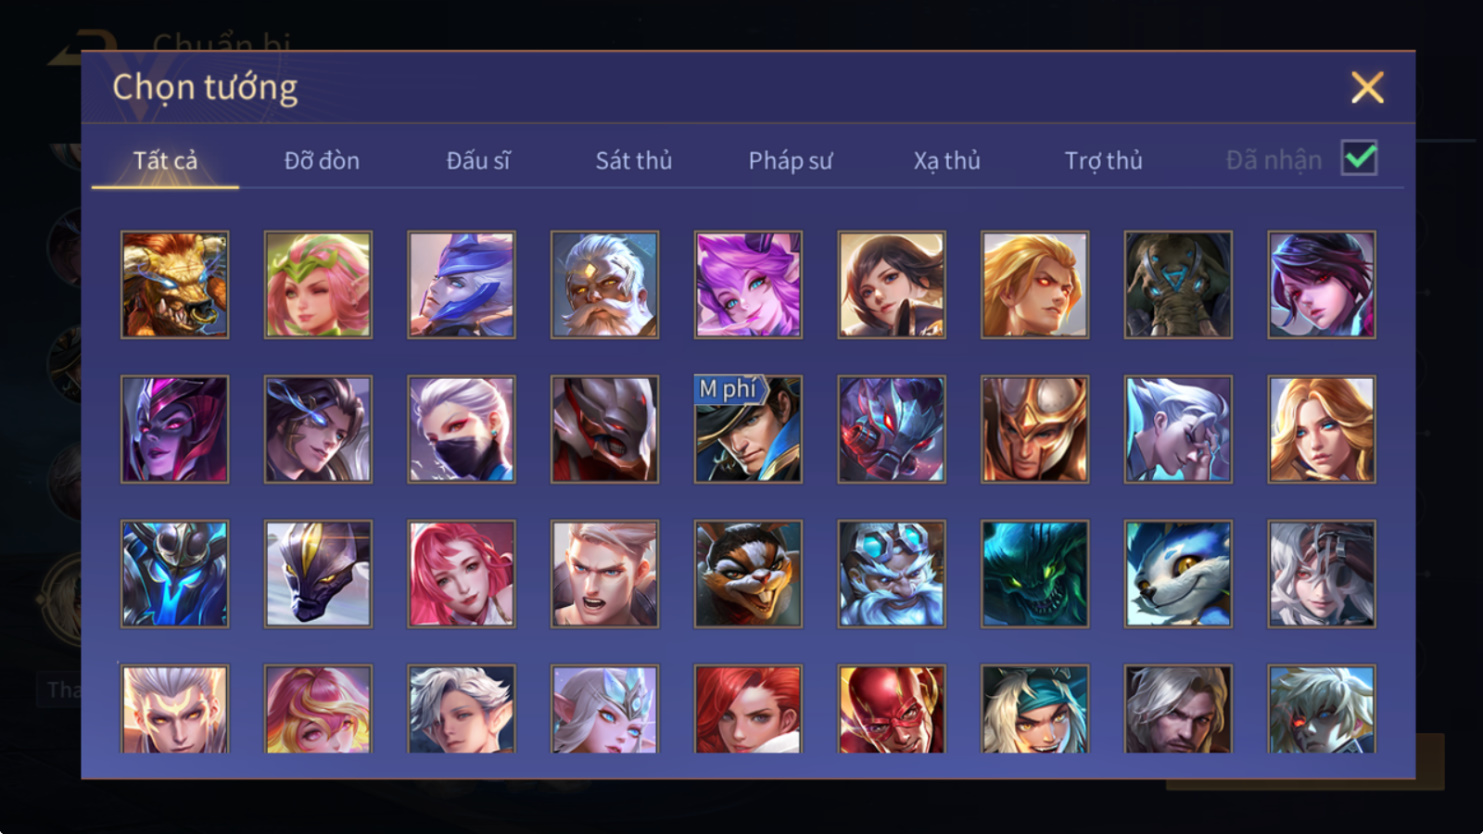This screenshot has width=1483, height=834.
Task: Switch to the Đỡ đòn tab
Action: 322,160
